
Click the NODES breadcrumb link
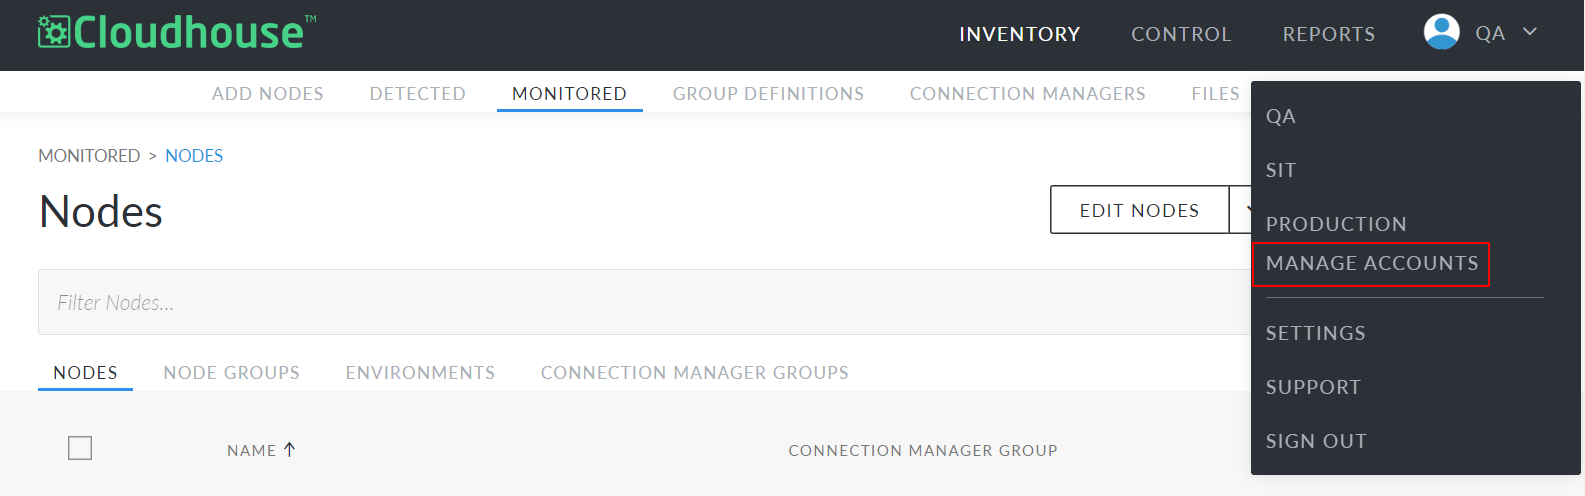[194, 156]
